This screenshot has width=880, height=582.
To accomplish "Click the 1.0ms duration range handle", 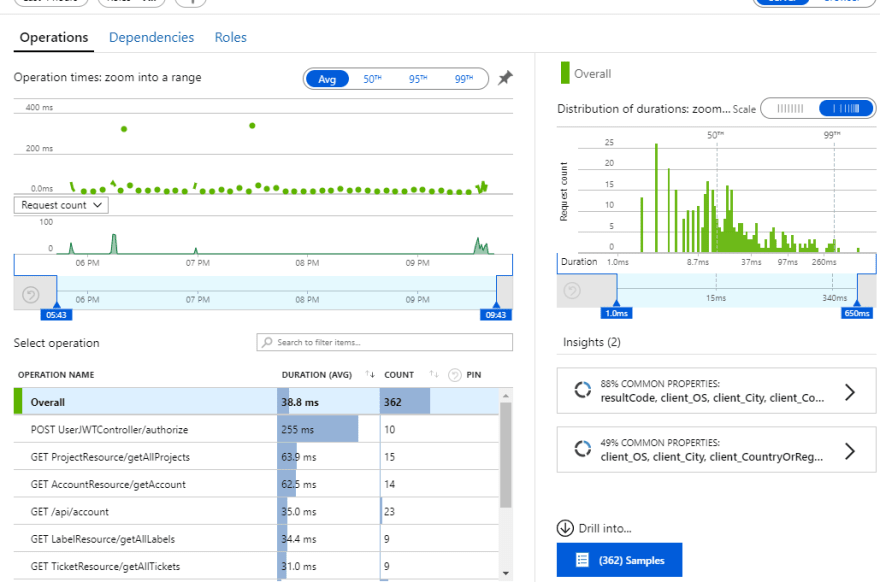I will pyautogui.click(x=616, y=313).
